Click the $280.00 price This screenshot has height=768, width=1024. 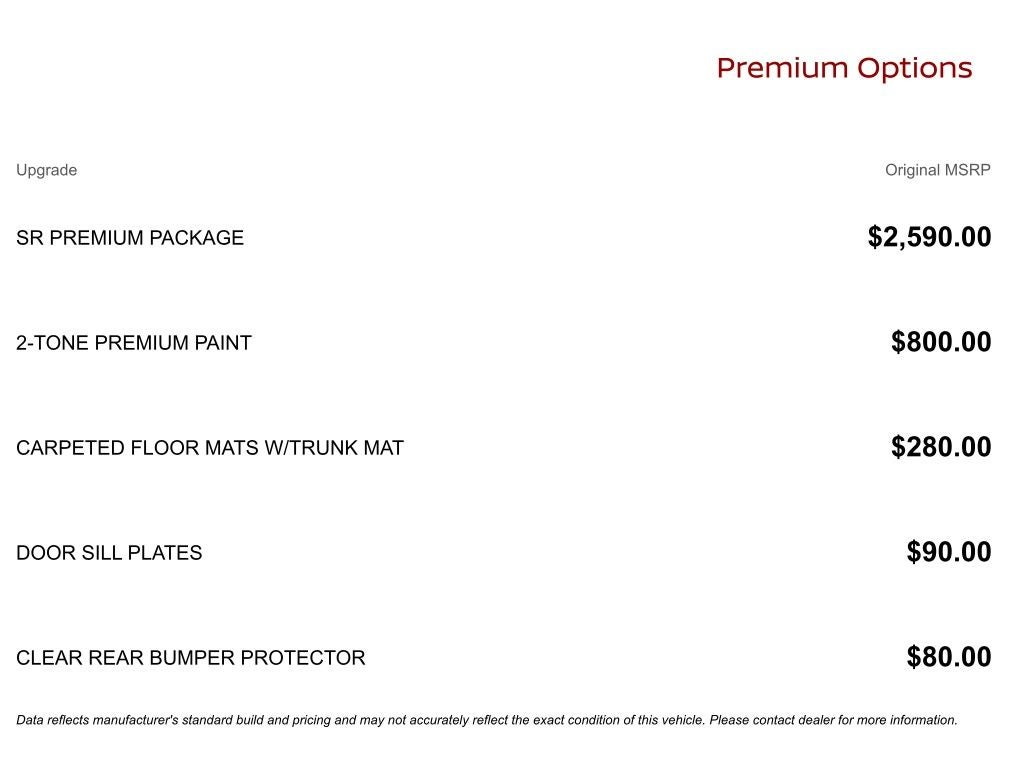[941, 447]
